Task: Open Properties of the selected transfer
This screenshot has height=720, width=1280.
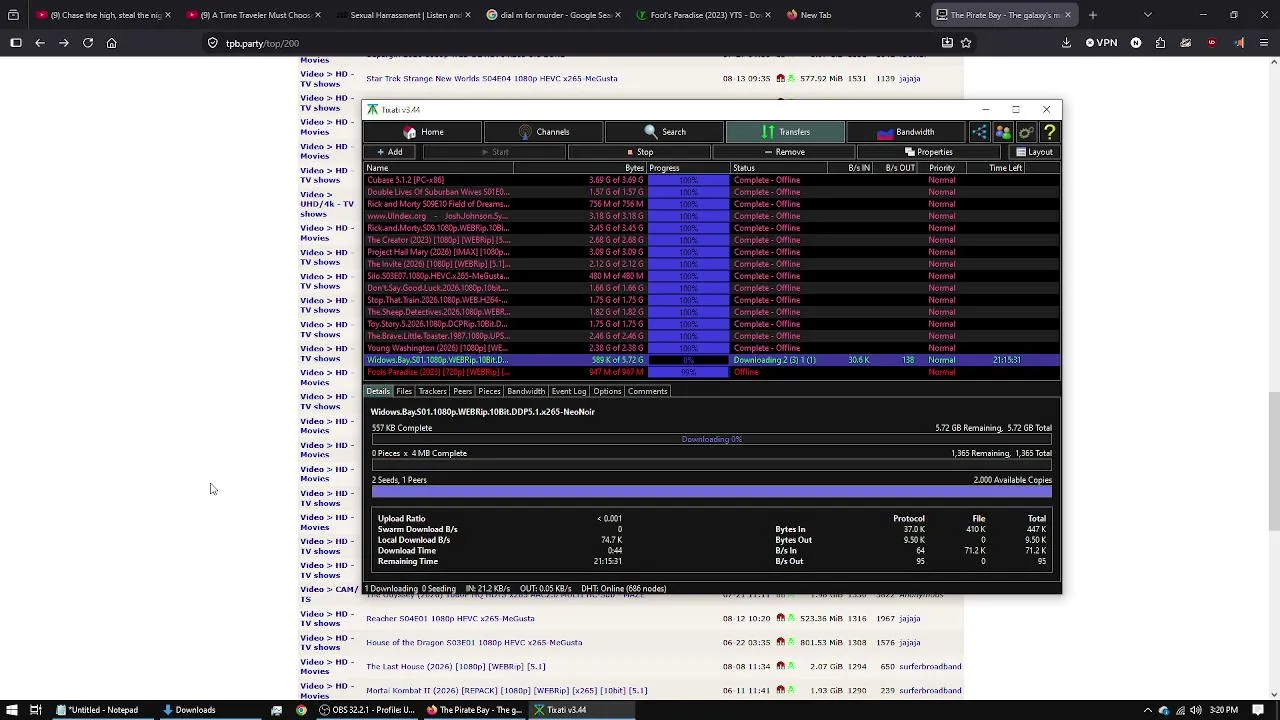Action: point(929,152)
